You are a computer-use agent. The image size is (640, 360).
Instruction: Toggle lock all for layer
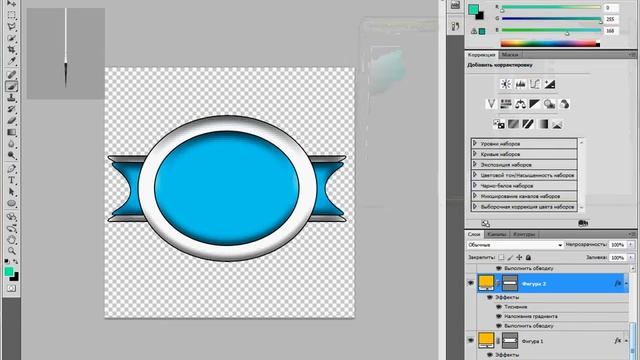tap(528, 257)
